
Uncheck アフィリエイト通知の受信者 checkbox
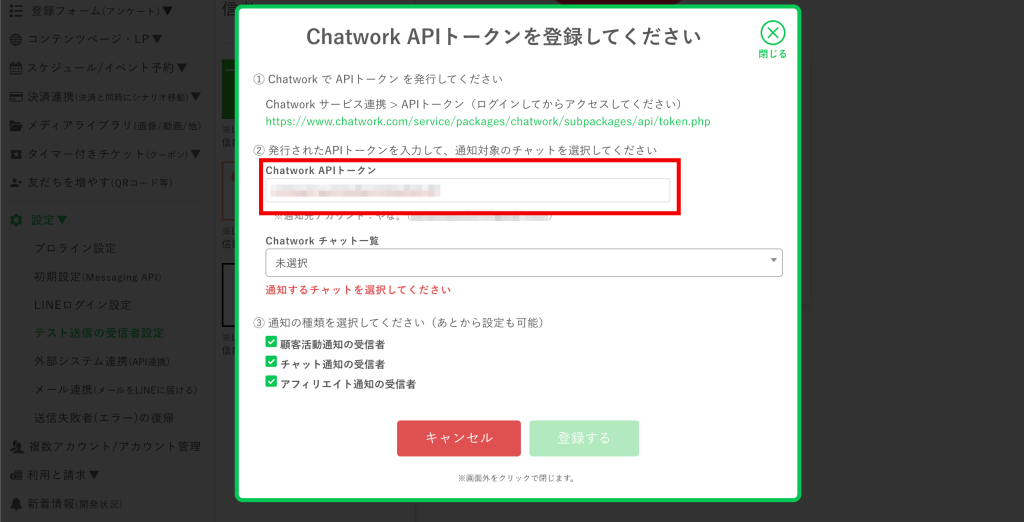(271, 381)
